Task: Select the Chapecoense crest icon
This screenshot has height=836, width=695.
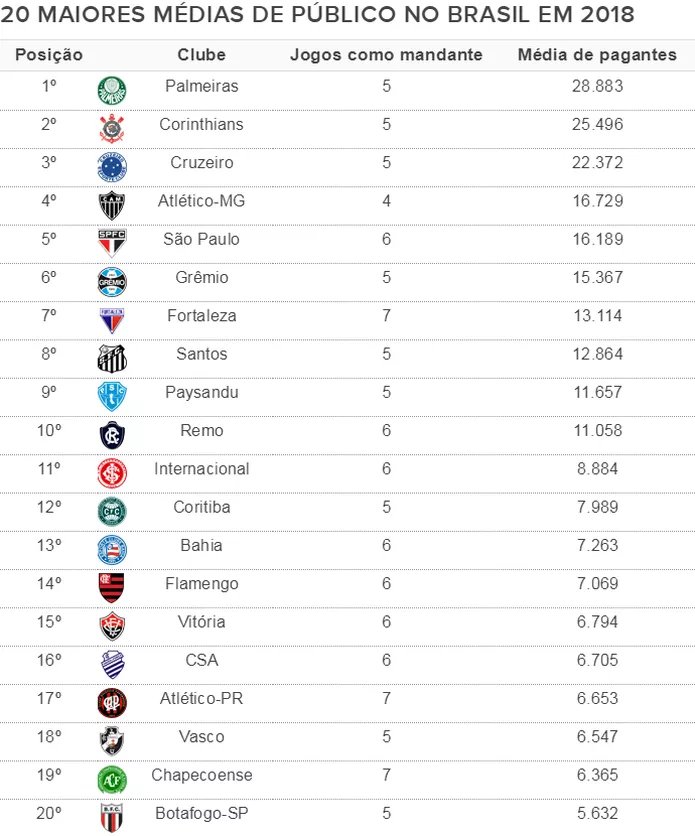Action: [x=112, y=778]
